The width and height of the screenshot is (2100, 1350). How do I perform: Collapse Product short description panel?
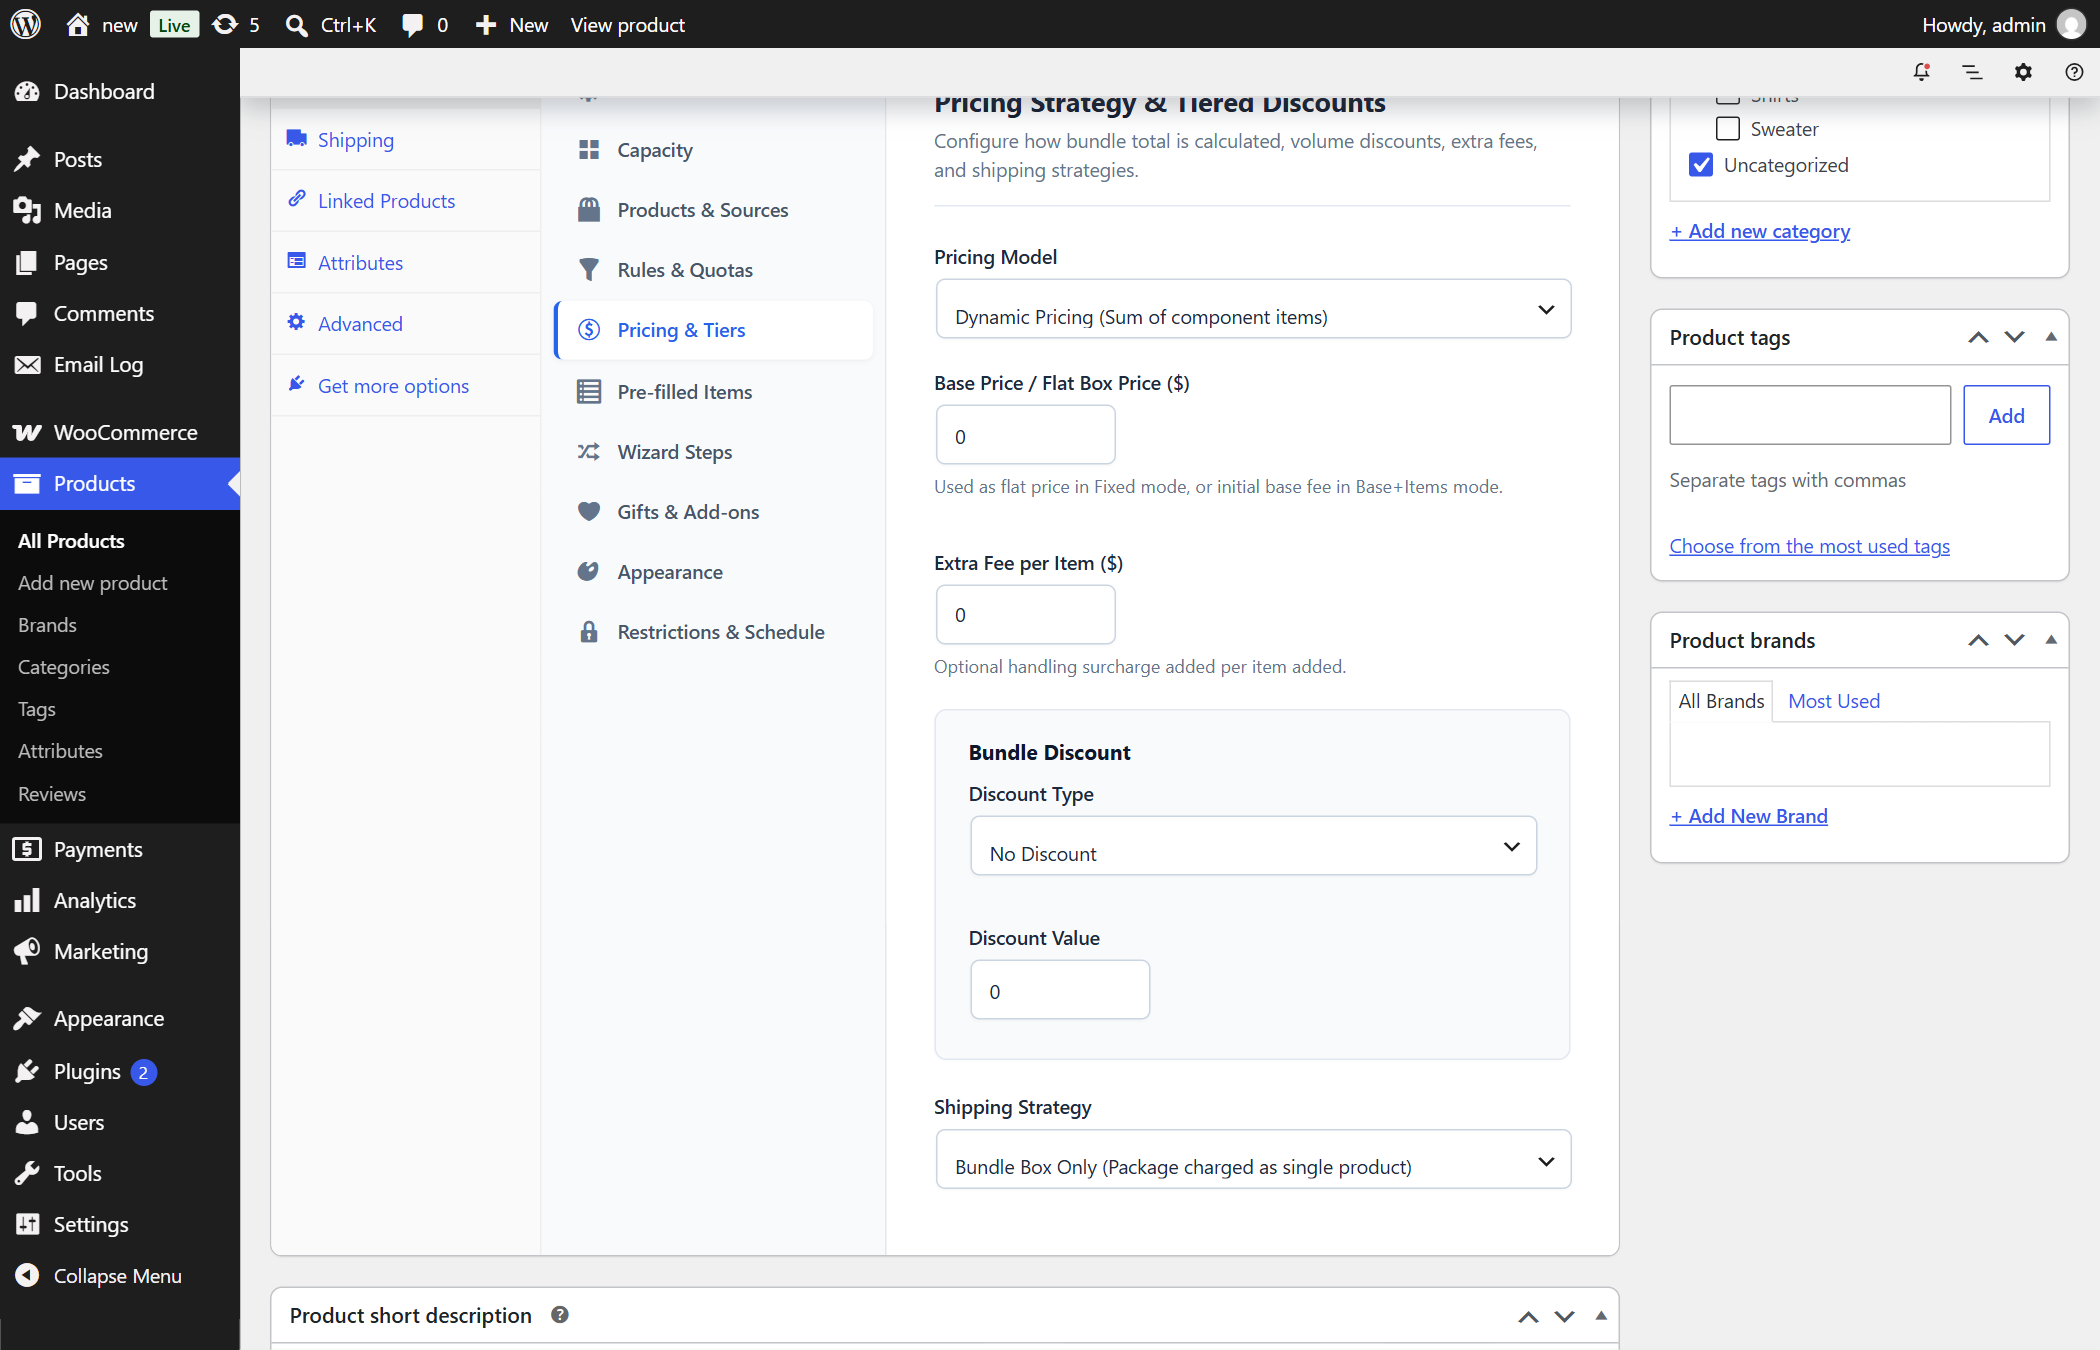pos(1601,1316)
